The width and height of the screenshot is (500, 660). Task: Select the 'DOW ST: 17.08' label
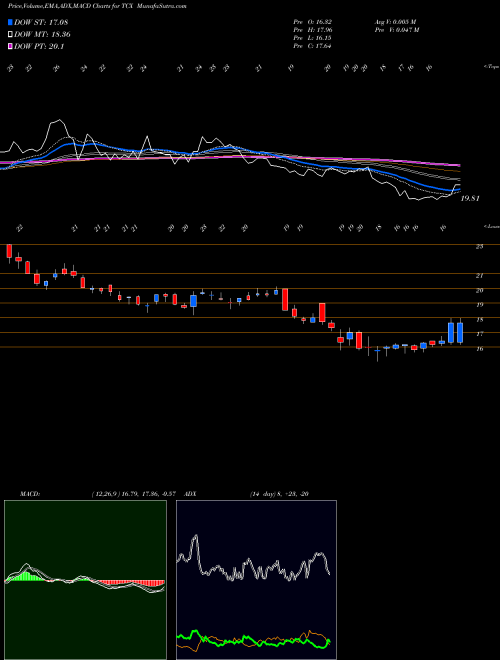[41, 22]
